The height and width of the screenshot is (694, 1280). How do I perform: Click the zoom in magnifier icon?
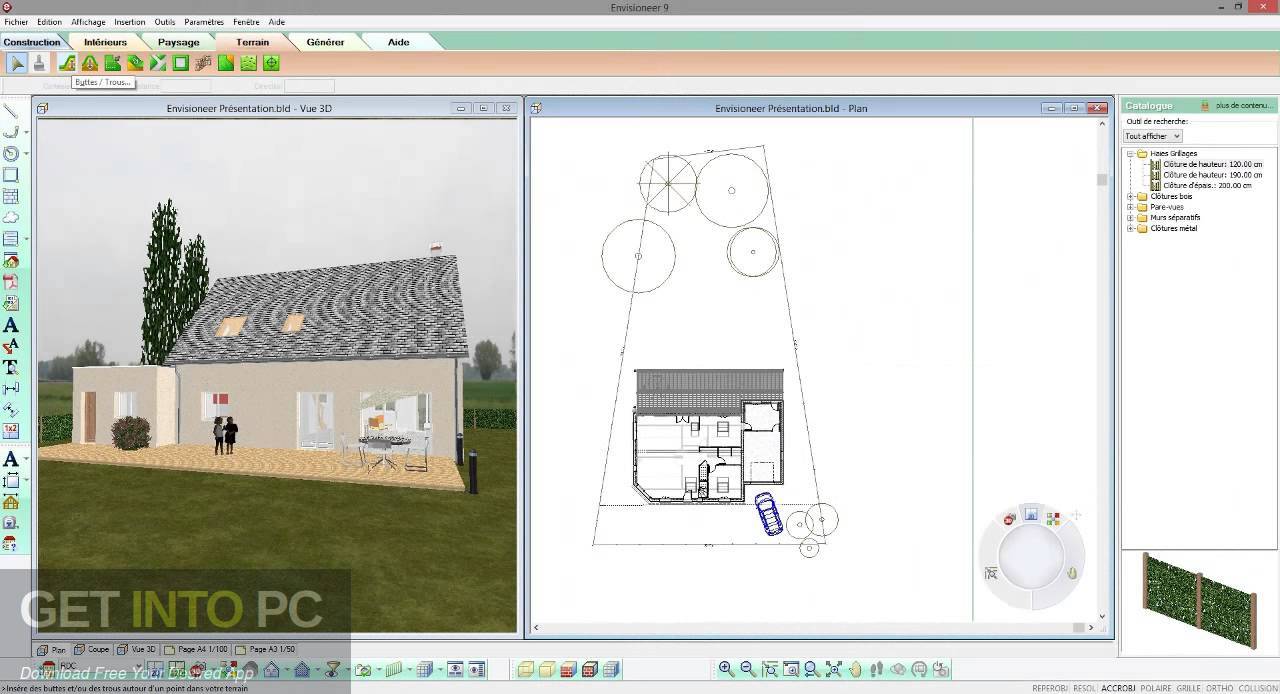pos(726,669)
